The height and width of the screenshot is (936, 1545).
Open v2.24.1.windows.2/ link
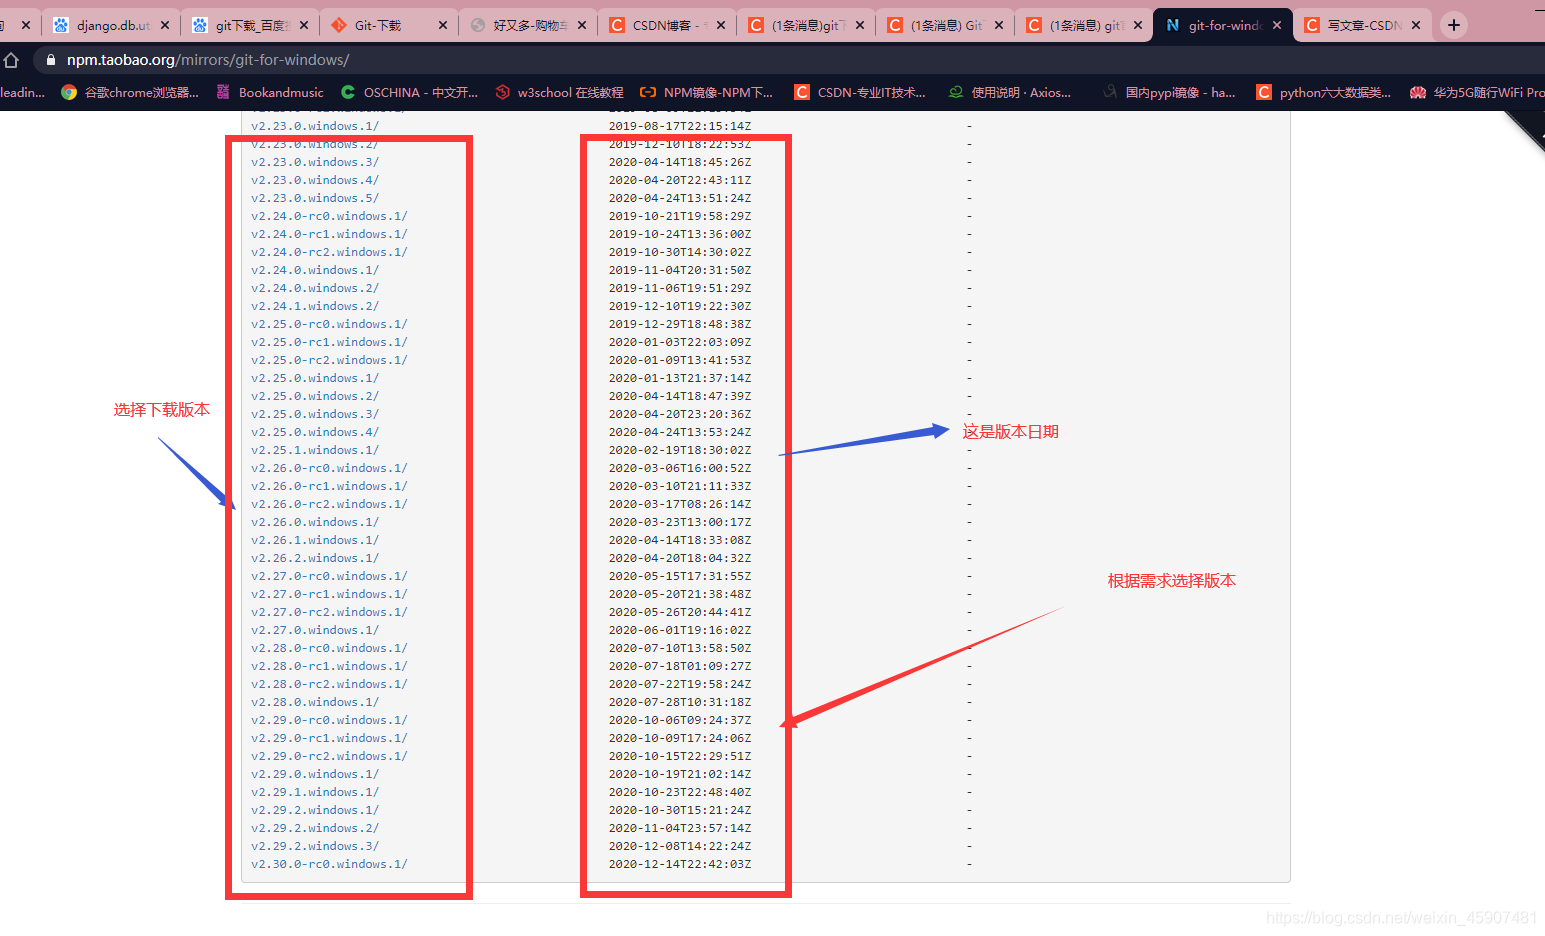(x=315, y=306)
